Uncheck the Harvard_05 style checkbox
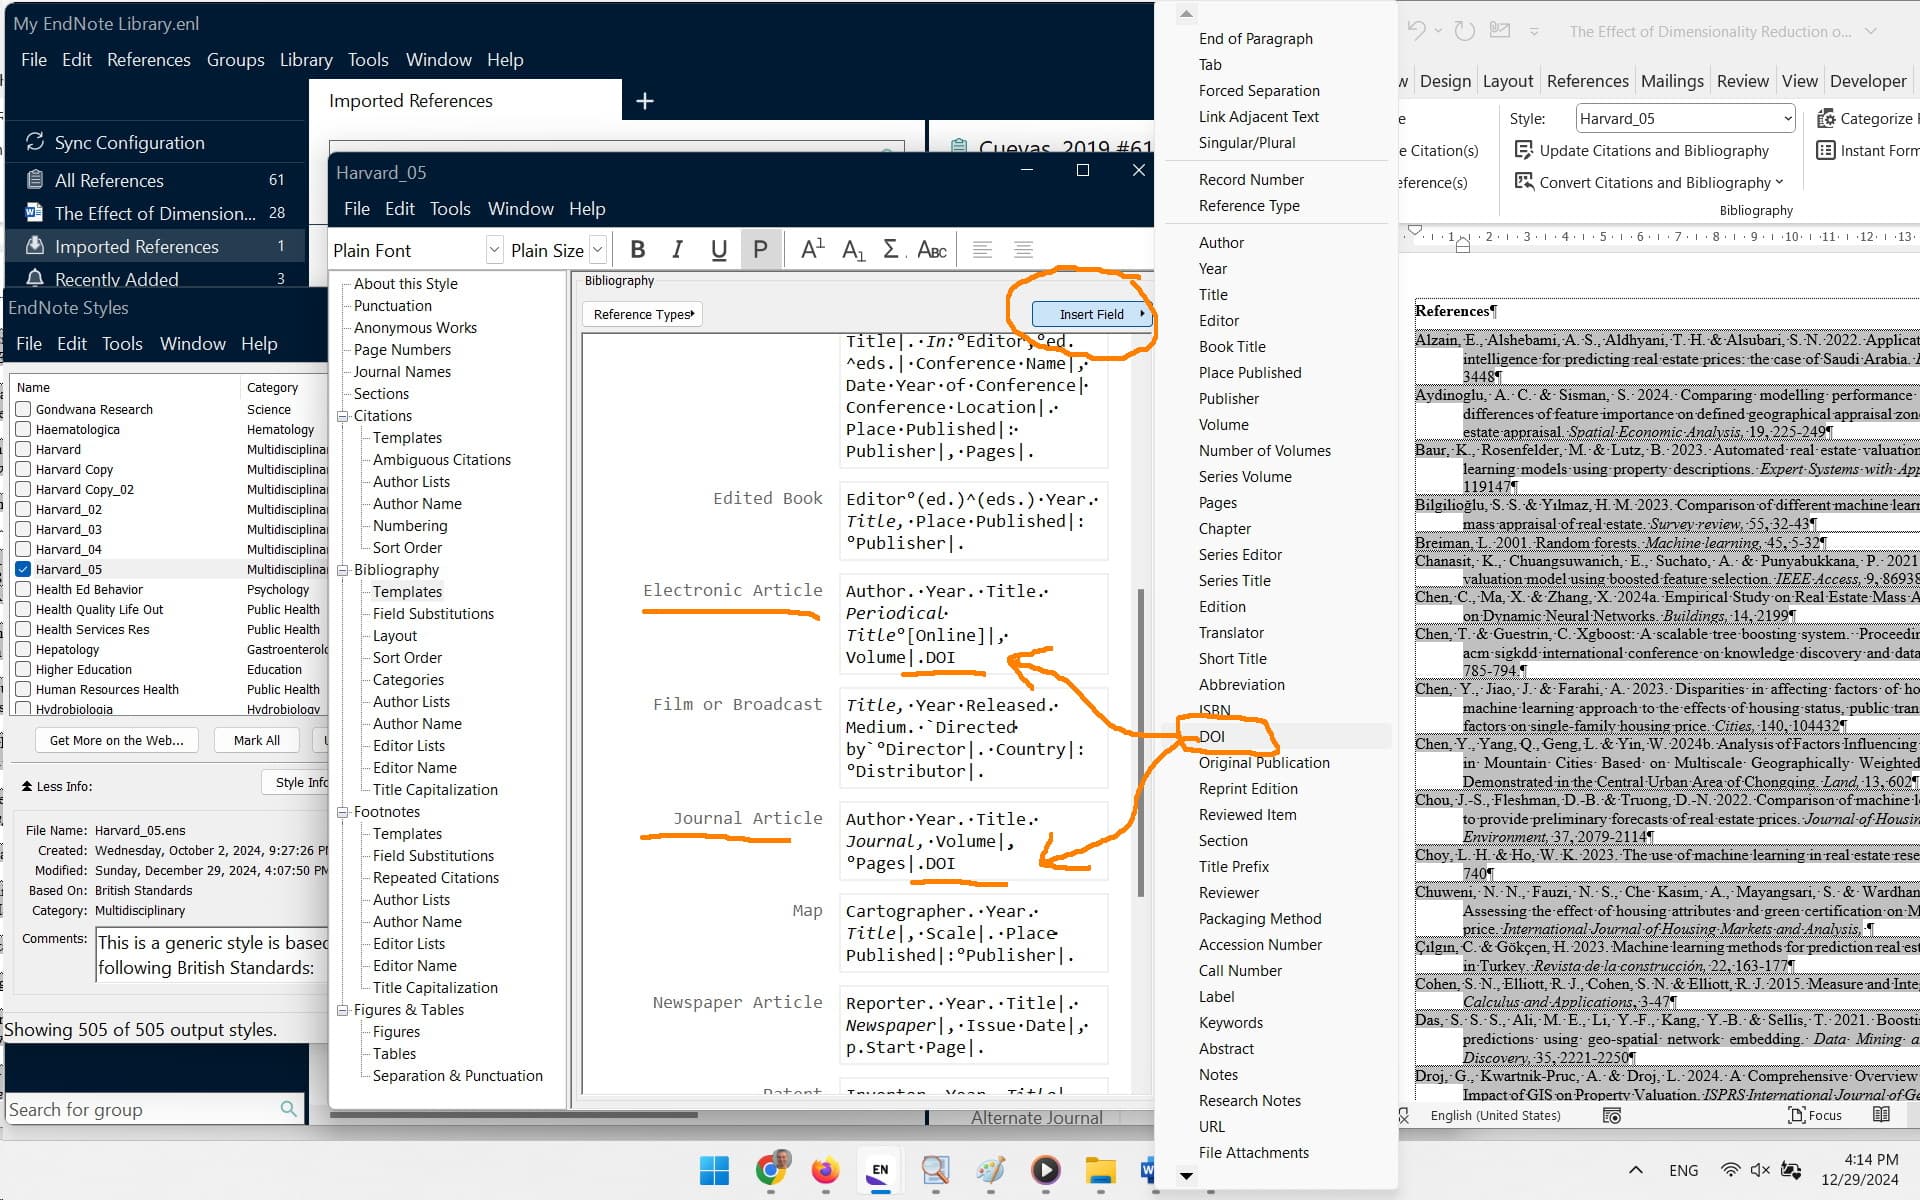Image resolution: width=1920 pixels, height=1200 pixels. click(23, 569)
